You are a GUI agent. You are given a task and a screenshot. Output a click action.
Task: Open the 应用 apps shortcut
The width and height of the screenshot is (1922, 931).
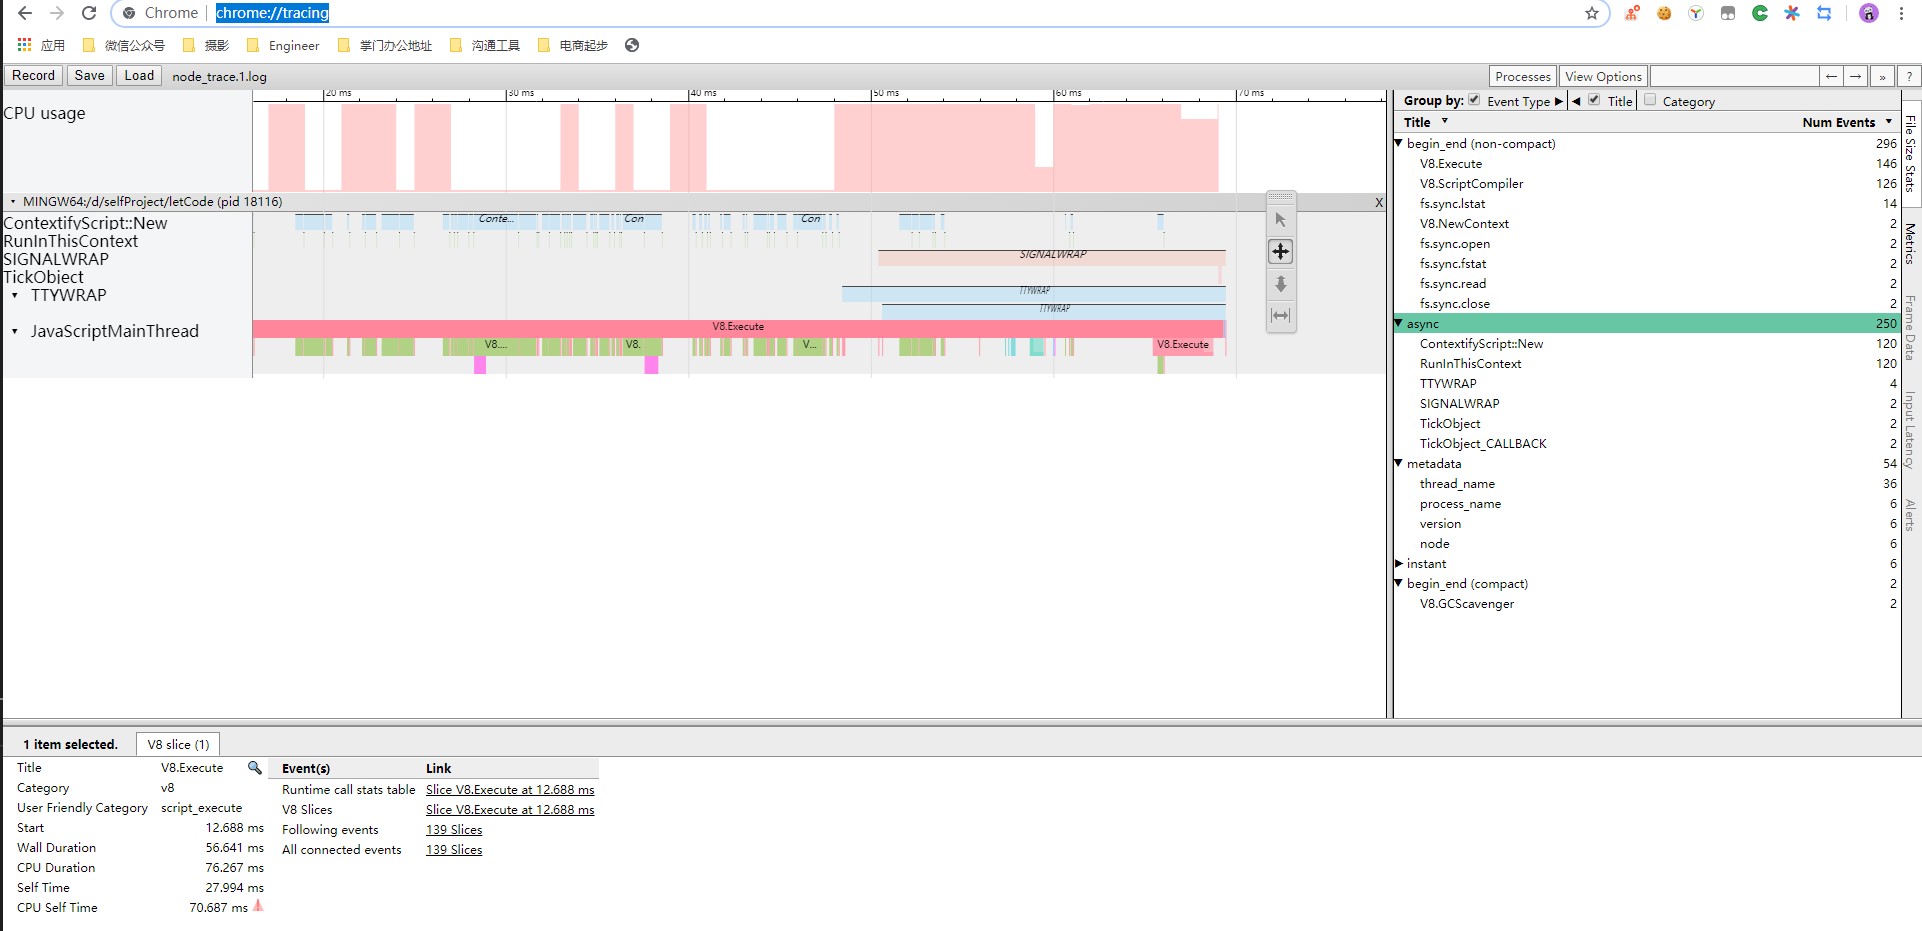click(41, 45)
